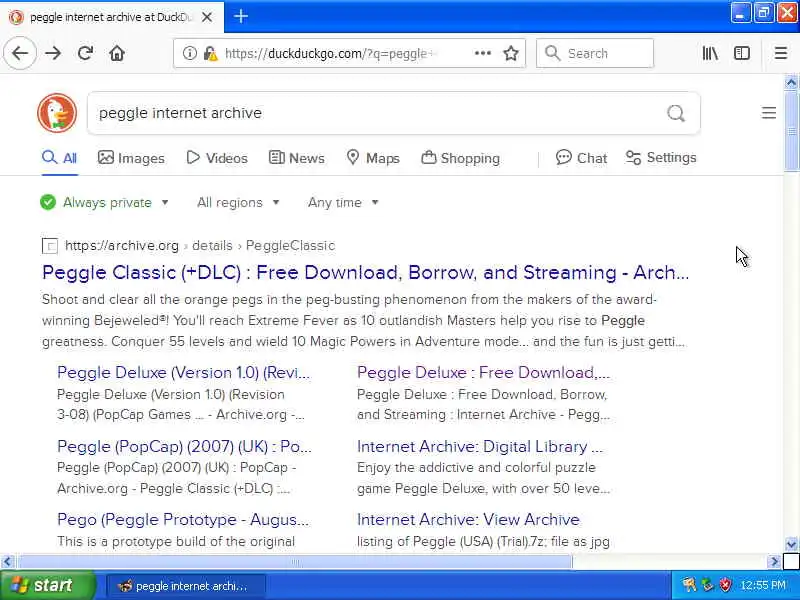Select the peggle internet archive browser tab
The height and width of the screenshot is (600, 800).
(112, 17)
